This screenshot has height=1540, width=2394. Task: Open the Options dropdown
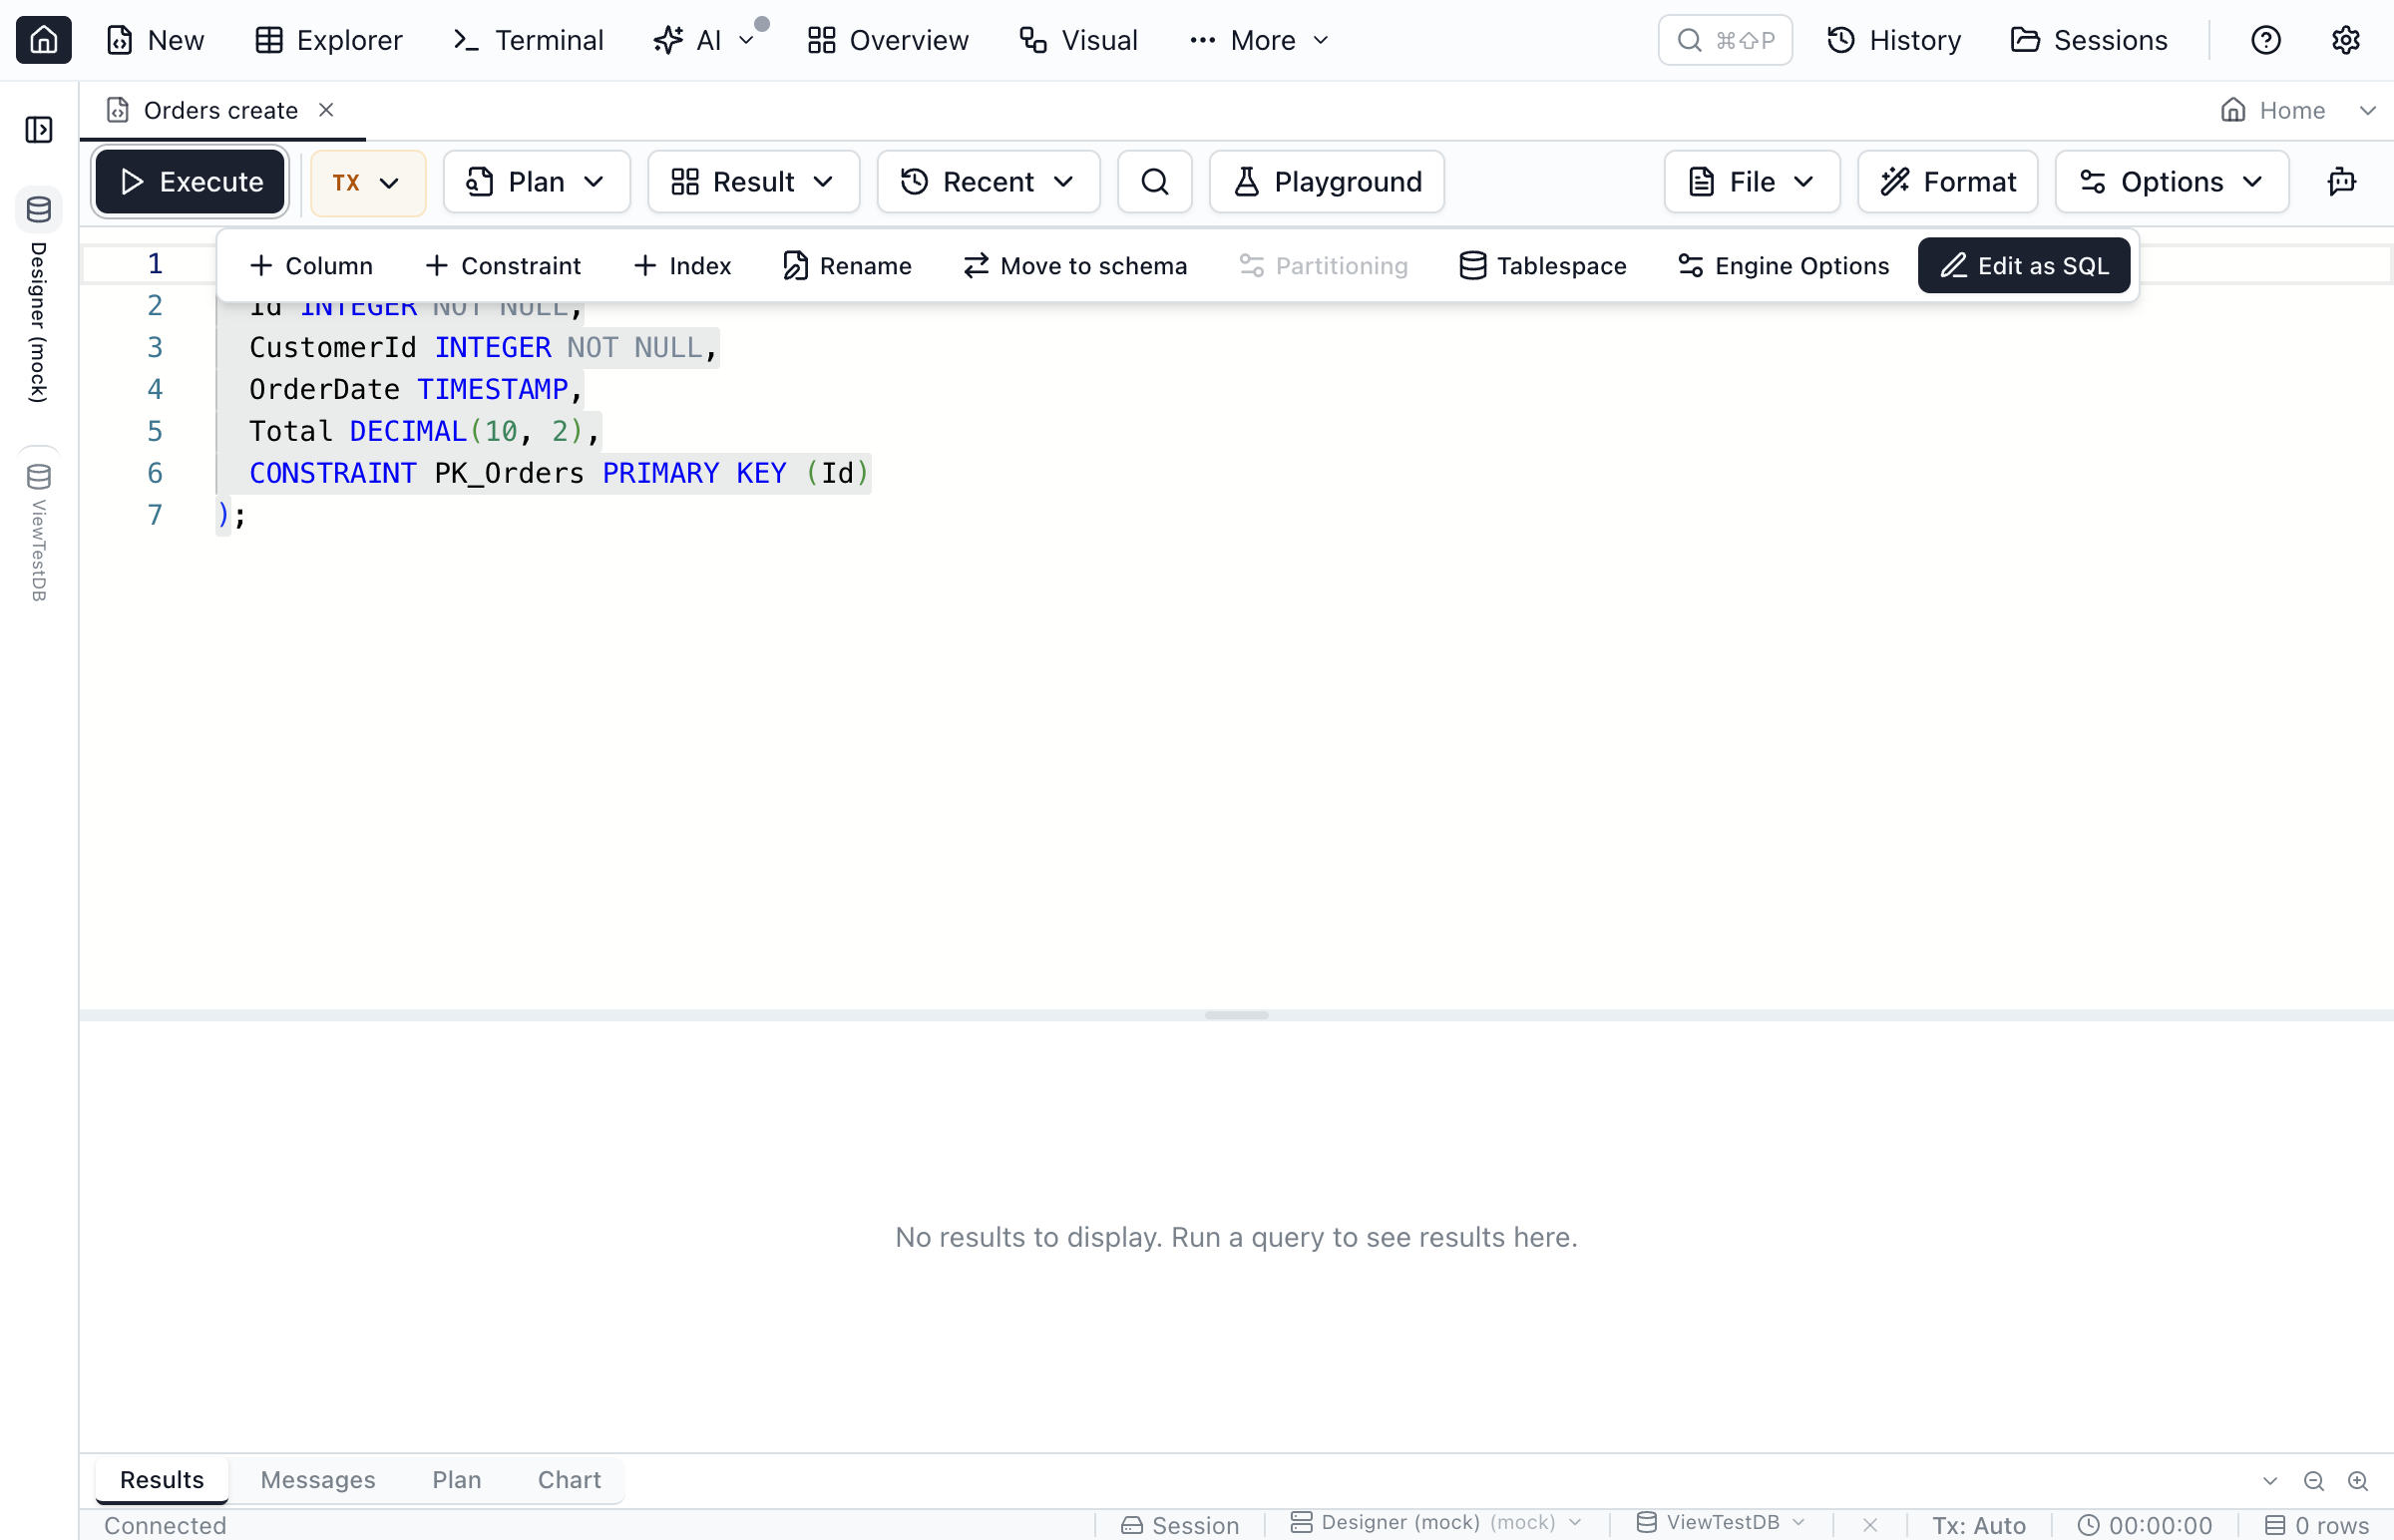tap(2172, 182)
